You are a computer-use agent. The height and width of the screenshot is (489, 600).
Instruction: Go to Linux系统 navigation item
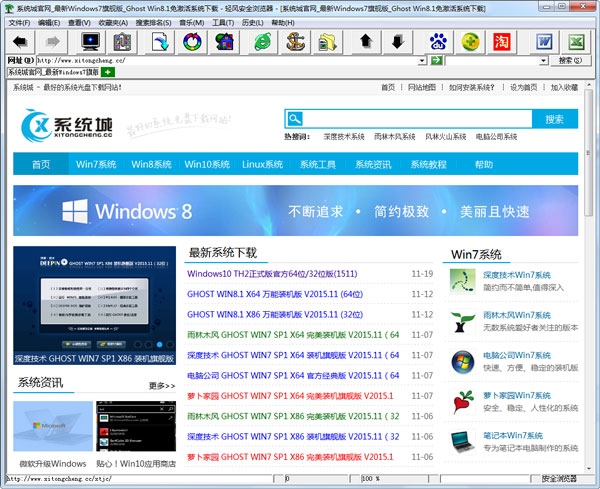coord(262,164)
